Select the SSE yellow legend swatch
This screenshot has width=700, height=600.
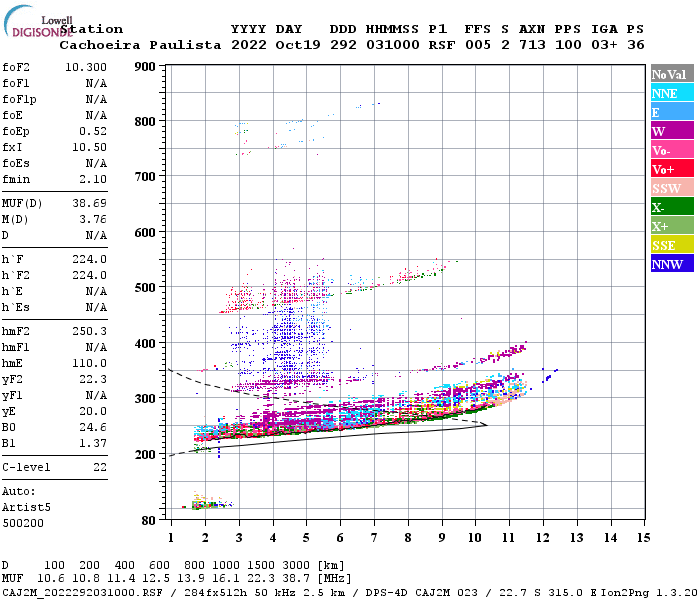point(672,245)
